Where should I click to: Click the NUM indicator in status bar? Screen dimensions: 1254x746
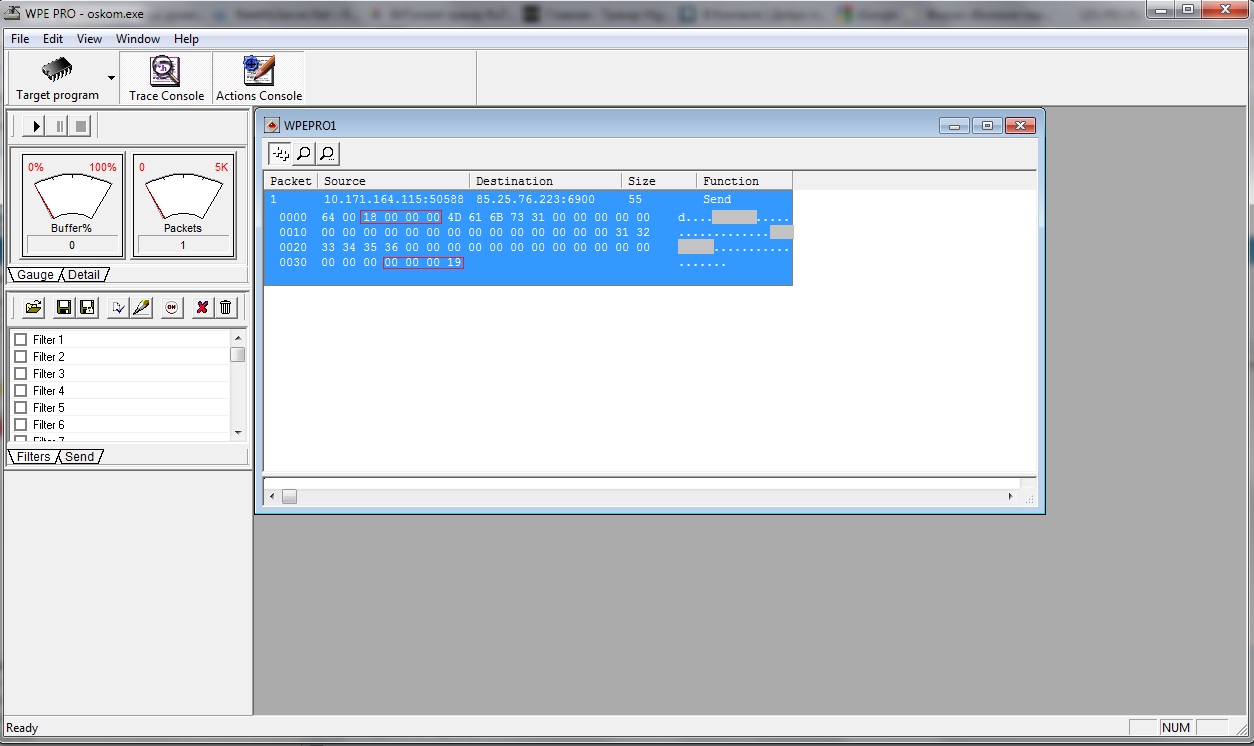[1176, 728]
